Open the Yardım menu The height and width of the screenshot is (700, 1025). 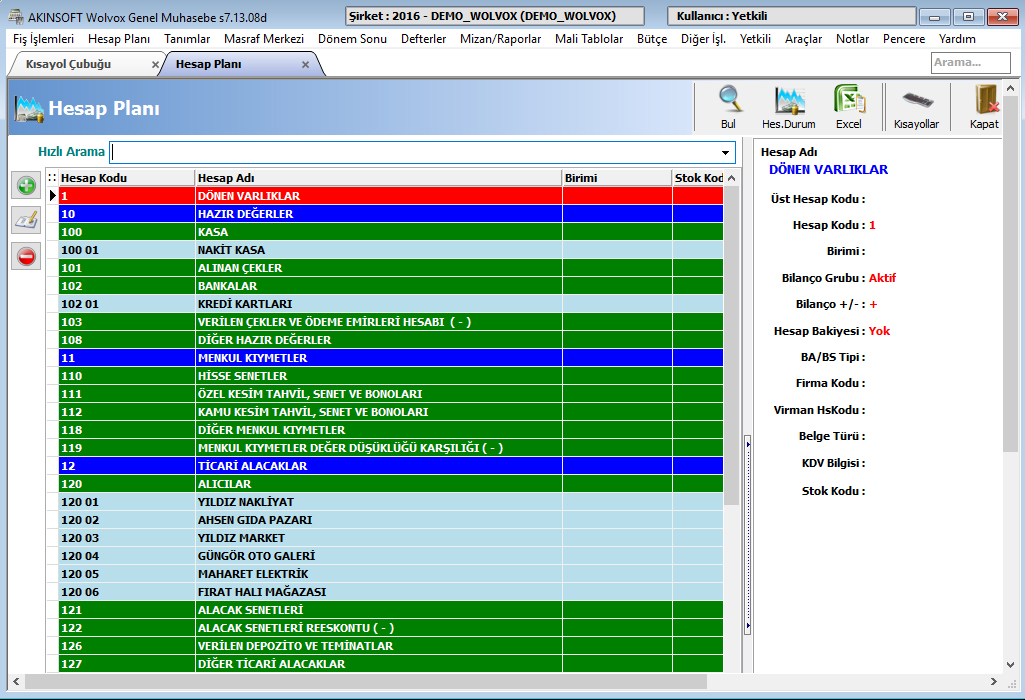point(957,39)
